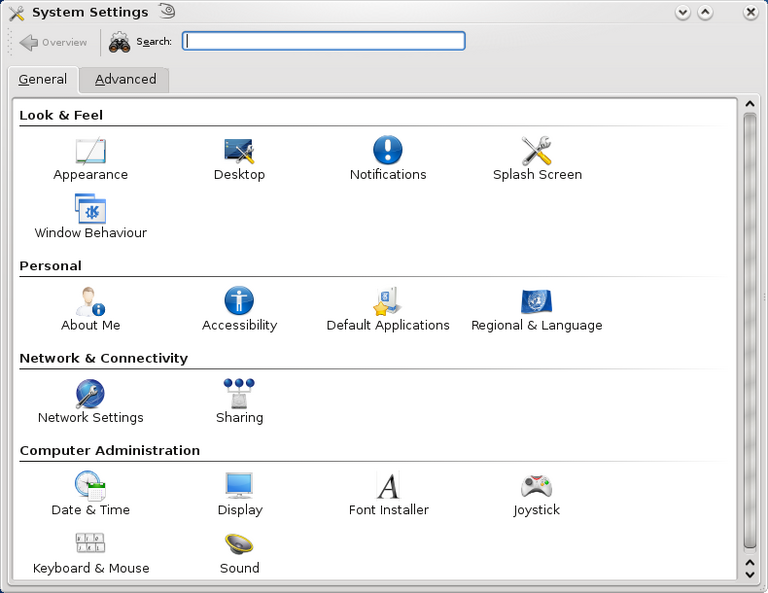Open the Keyboard & Mouse icon
Viewport: 768px width, 593px height.
point(91,543)
